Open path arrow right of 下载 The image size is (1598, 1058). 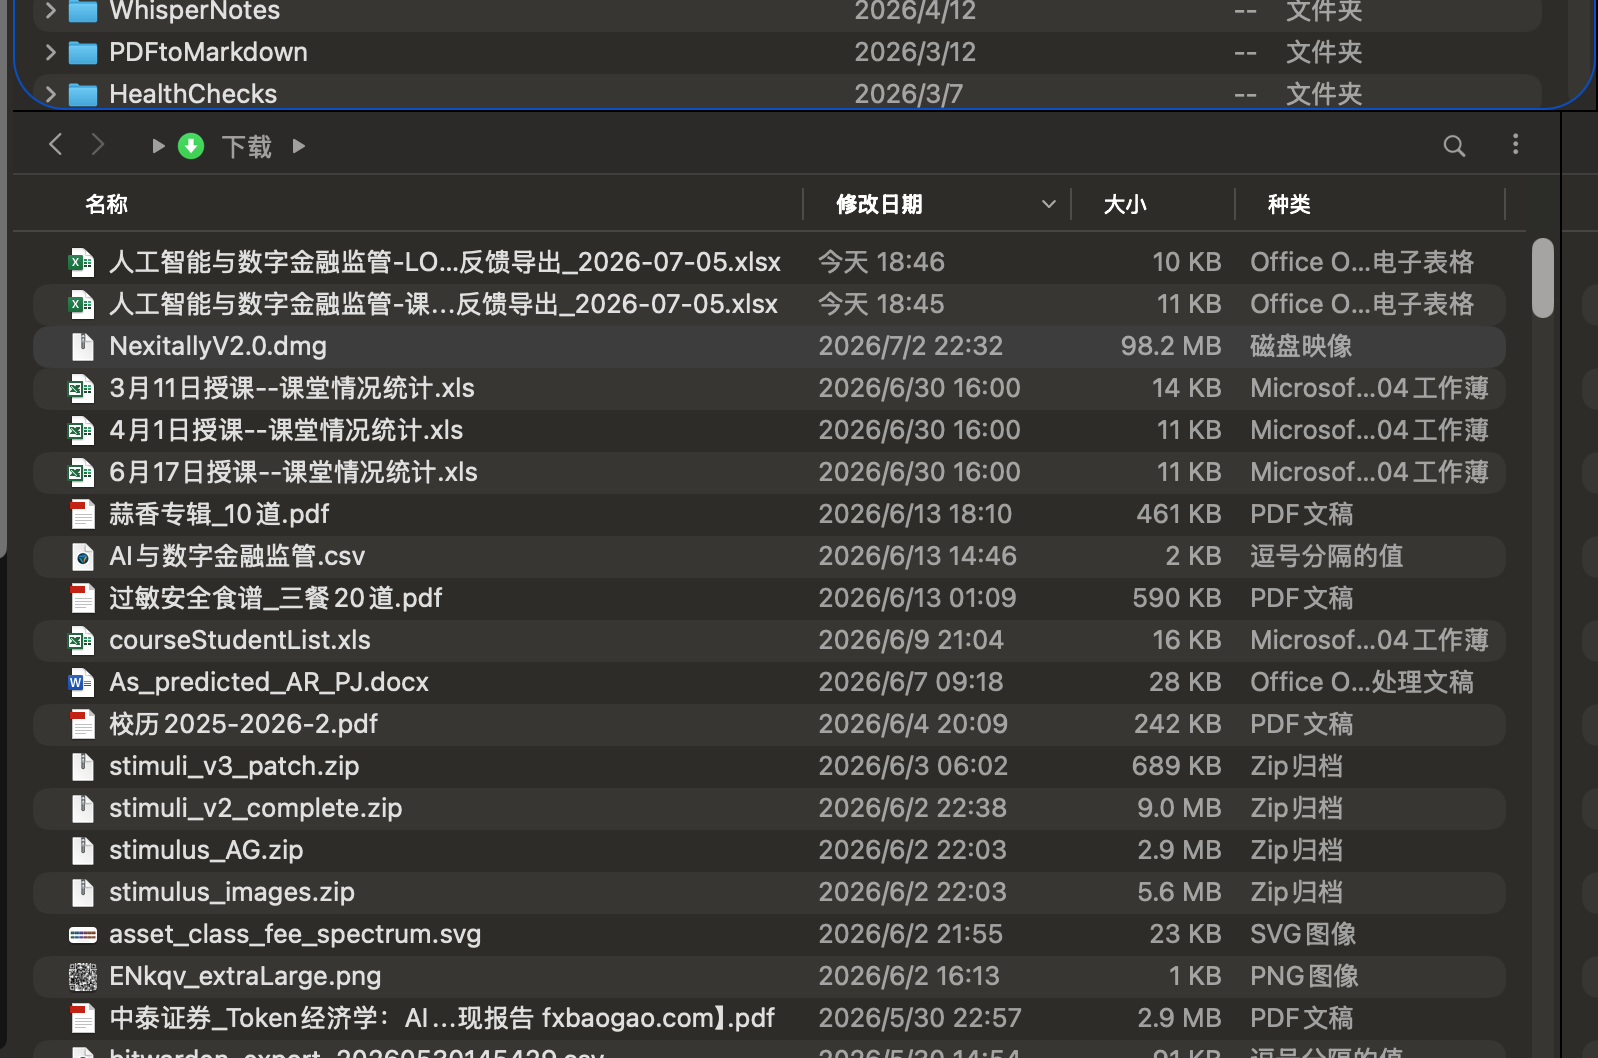tap(298, 146)
